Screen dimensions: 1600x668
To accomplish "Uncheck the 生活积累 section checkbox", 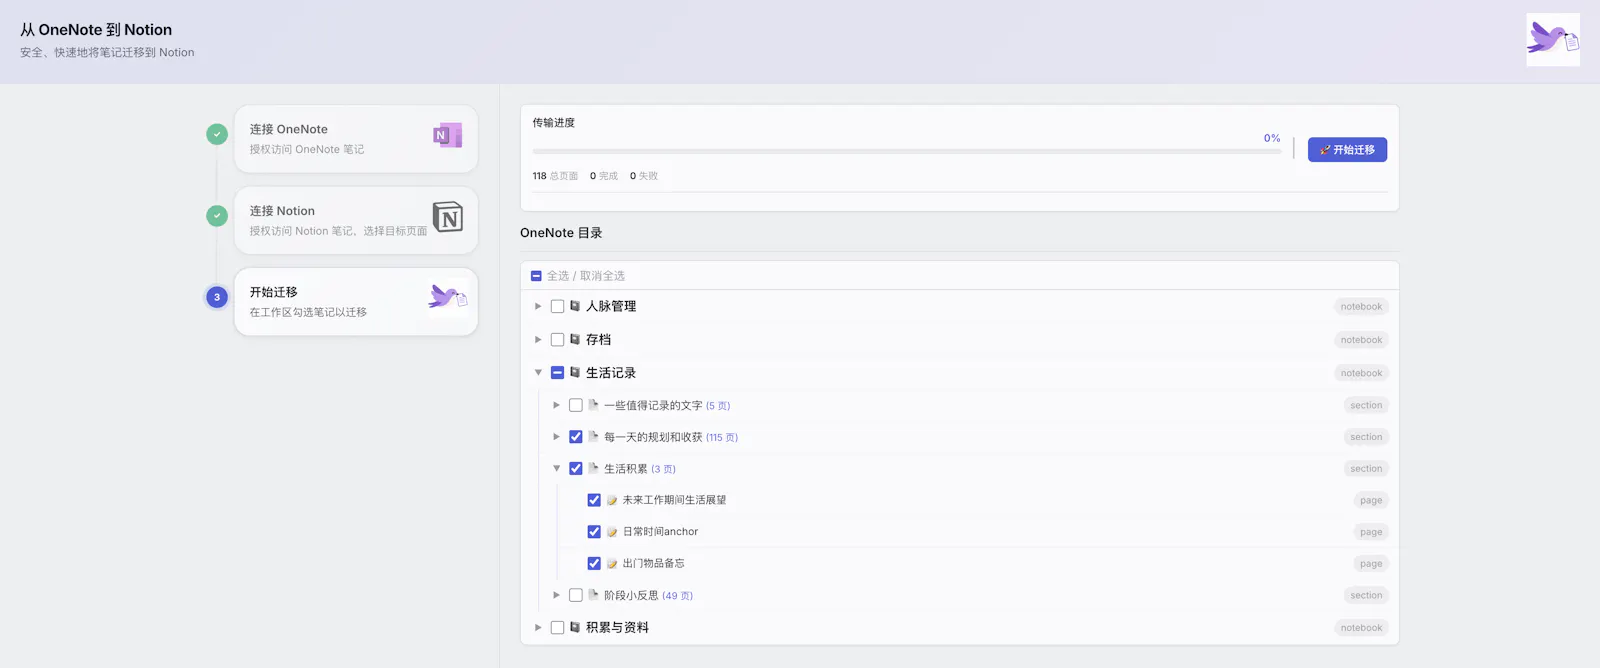I will [x=575, y=468].
